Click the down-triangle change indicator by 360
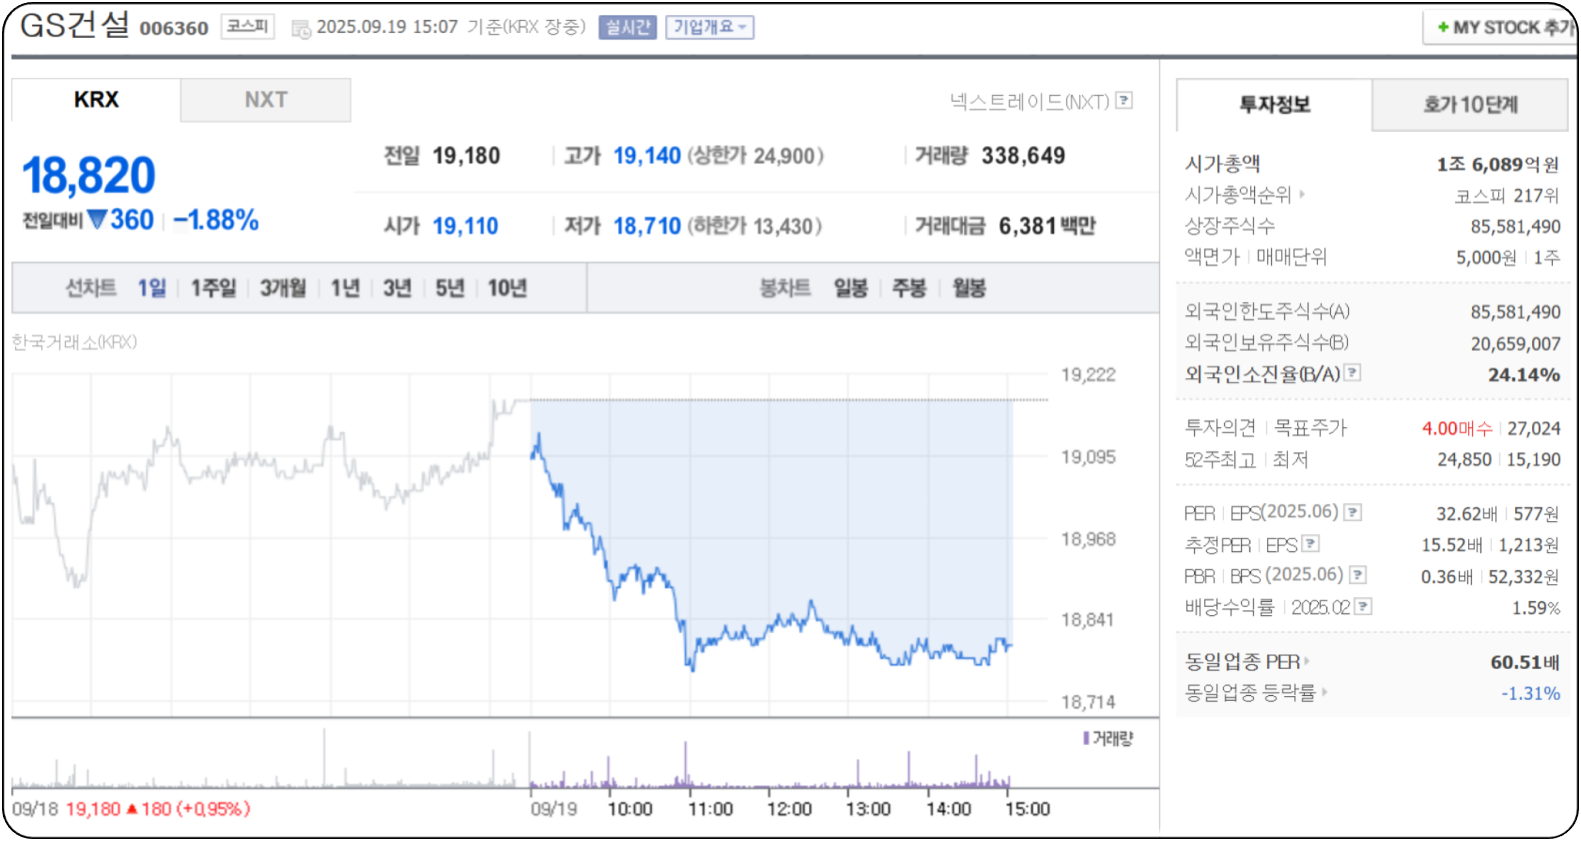This screenshot has width=1581, height=841. tap(97, 219)
